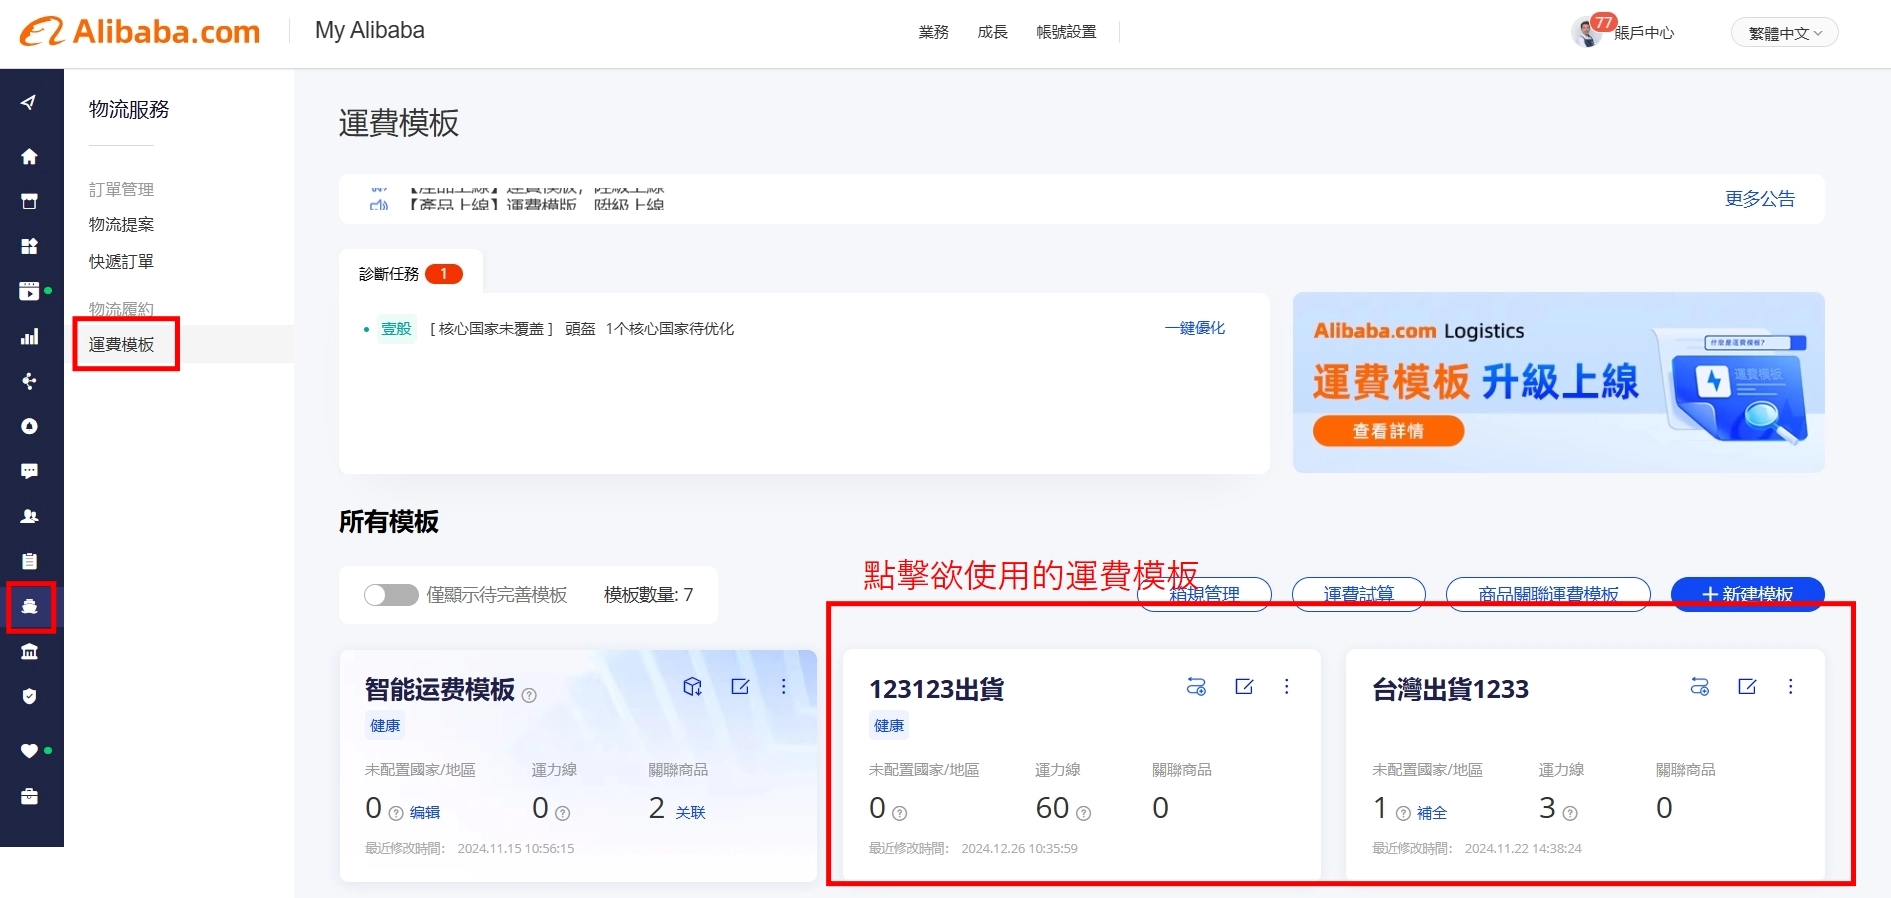Click the 查看詳情 banner button

tap(1388, 431)
